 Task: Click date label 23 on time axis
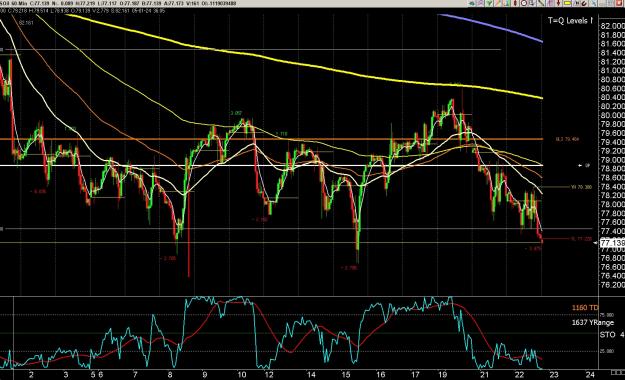pos(554,374)
